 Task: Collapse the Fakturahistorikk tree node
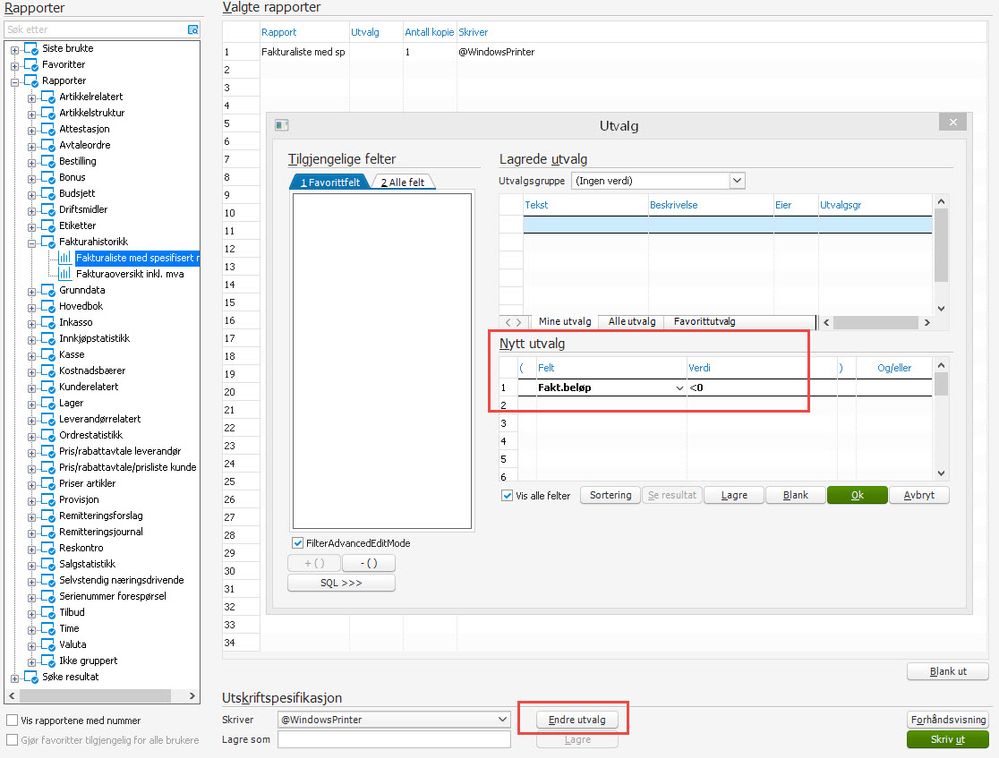(x=31, y=243)
